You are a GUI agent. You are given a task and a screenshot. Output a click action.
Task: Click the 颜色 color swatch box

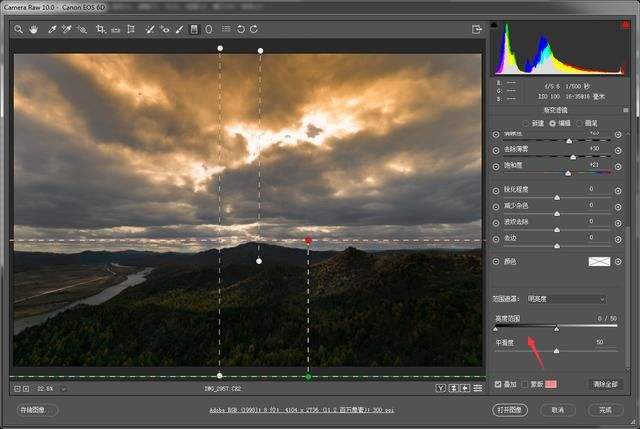(x=599, y=262)
